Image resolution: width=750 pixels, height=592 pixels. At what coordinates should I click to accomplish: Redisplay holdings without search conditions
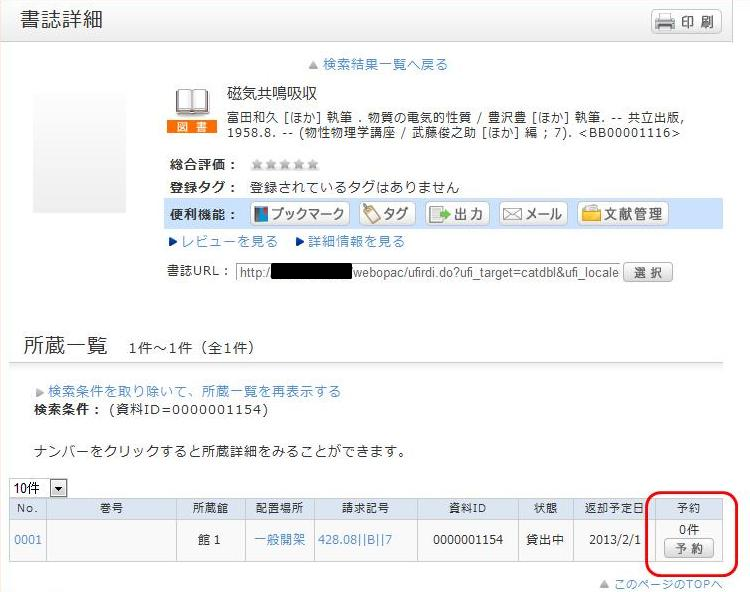194,391
